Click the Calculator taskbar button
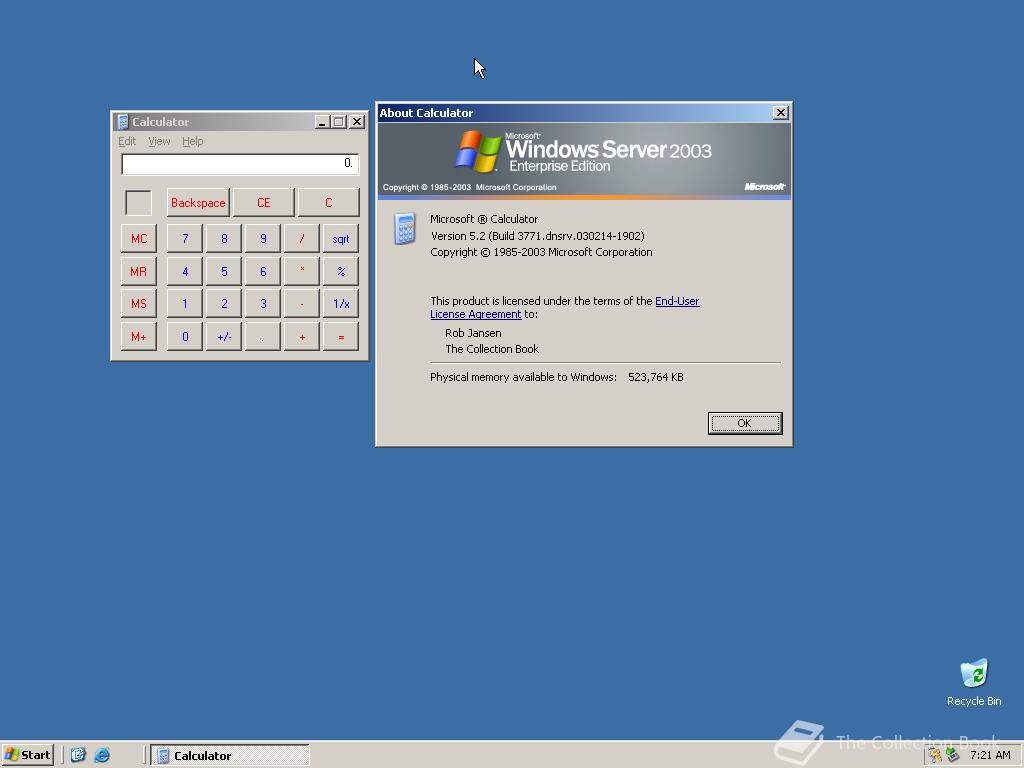 point(230,756)
